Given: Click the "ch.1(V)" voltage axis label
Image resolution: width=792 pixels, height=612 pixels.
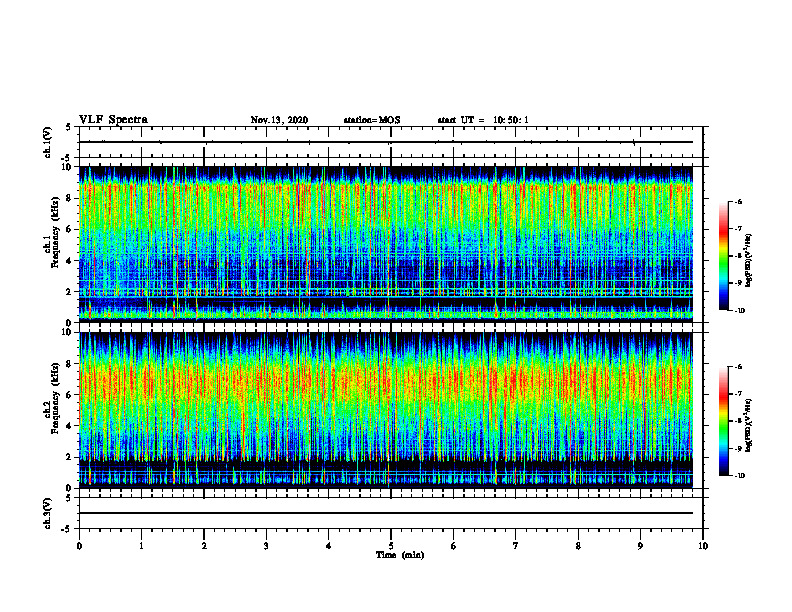Looking at the screenshot, I should point(48,142).
